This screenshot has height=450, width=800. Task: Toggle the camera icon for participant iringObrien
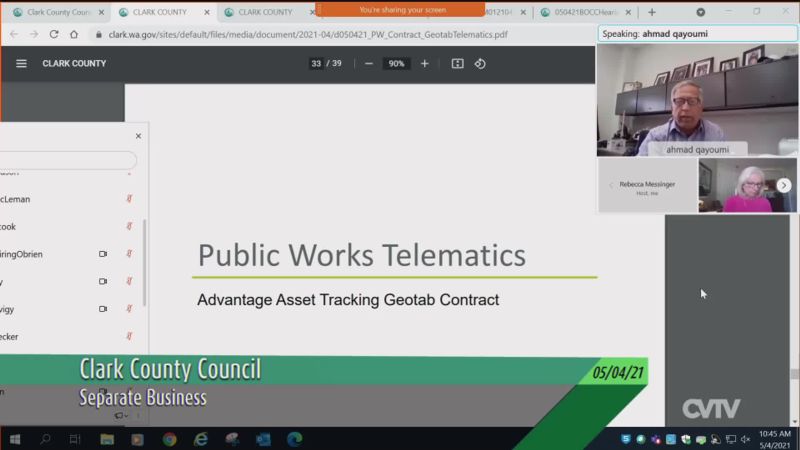pos(103,254)
